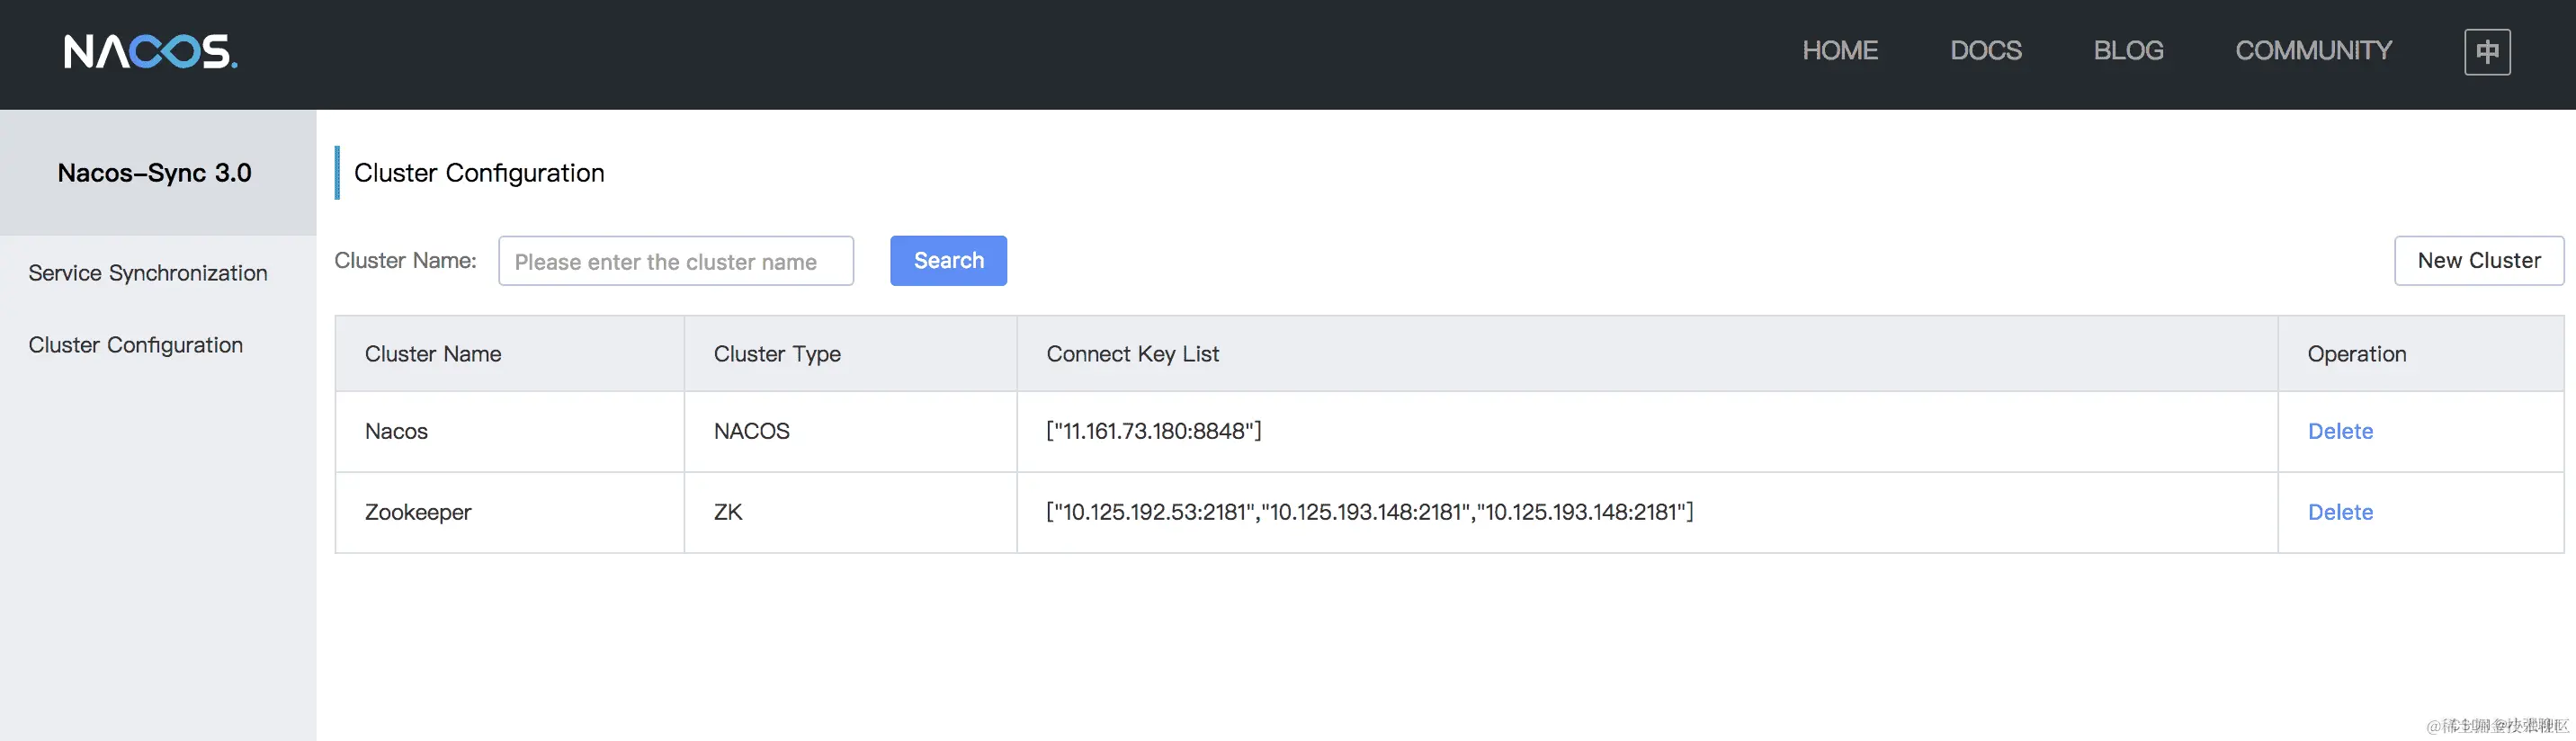Click the Connect Key List column header

point(1647,354)
